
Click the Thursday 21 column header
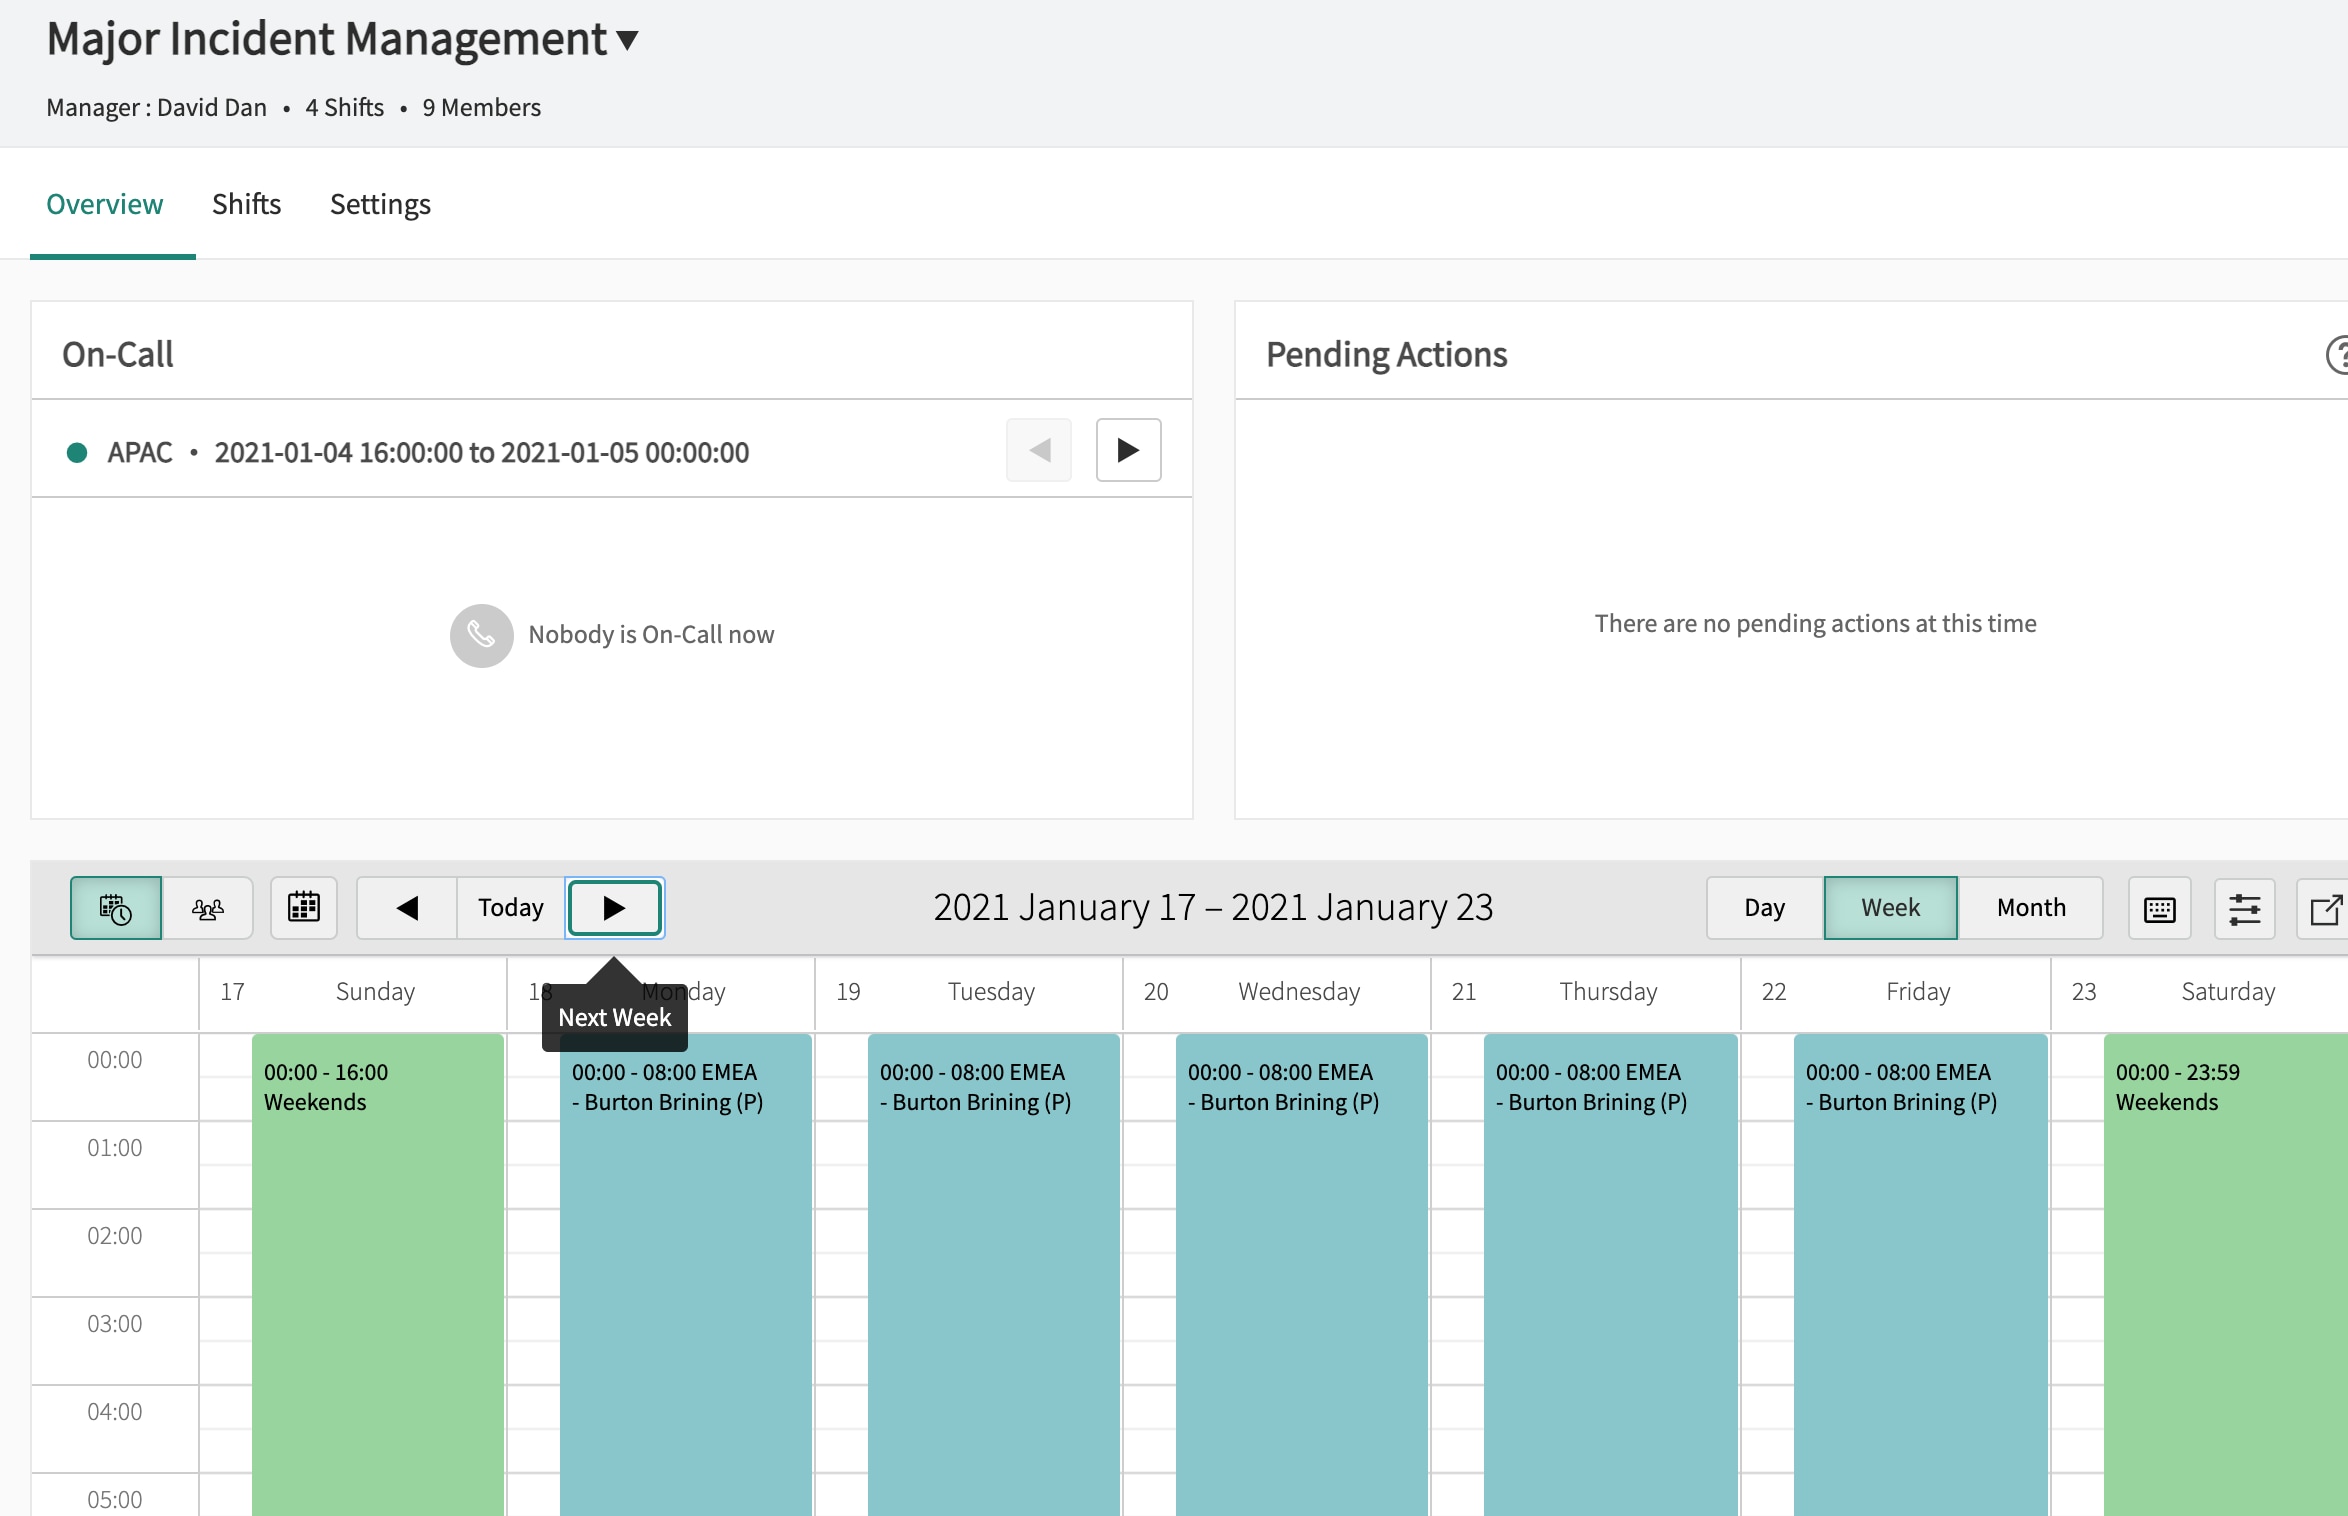1586,992
